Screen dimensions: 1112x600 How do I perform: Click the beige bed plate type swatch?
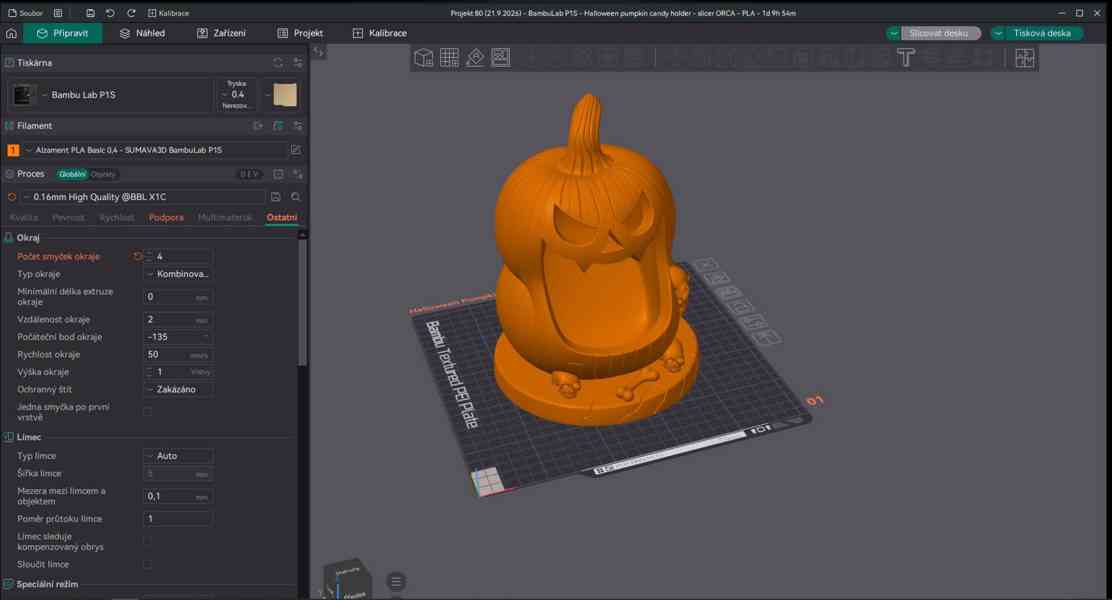285,95
